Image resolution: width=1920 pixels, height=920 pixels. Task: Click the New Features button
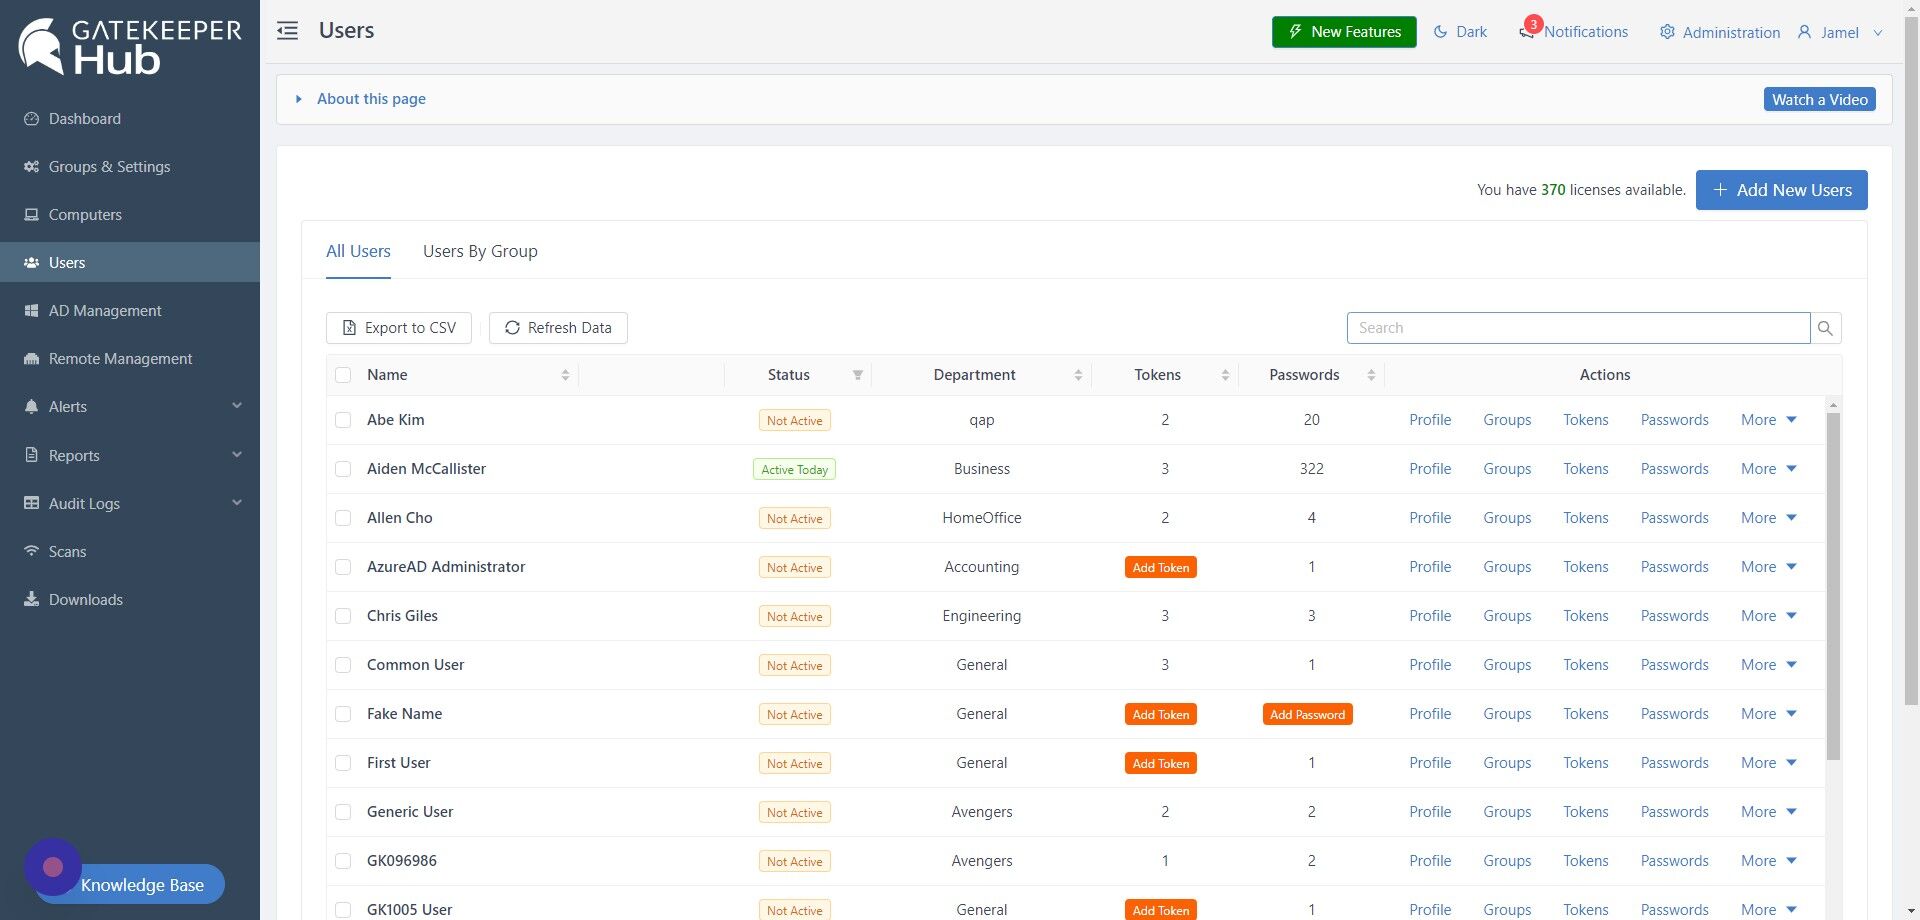(x=1344, y=32)
